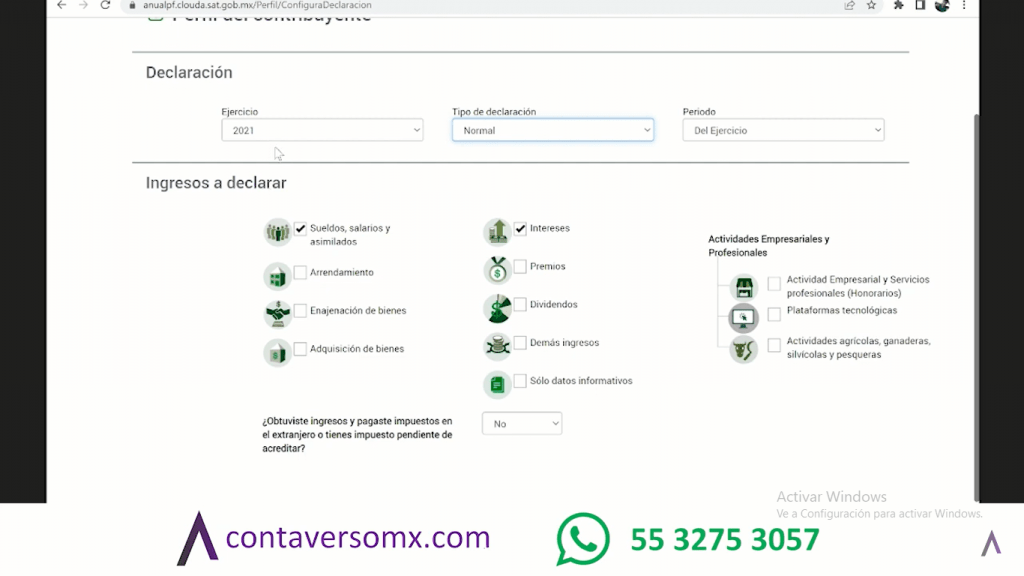Click Actividades Empresariales y Profesionales heading

click(x=769, y=246)
